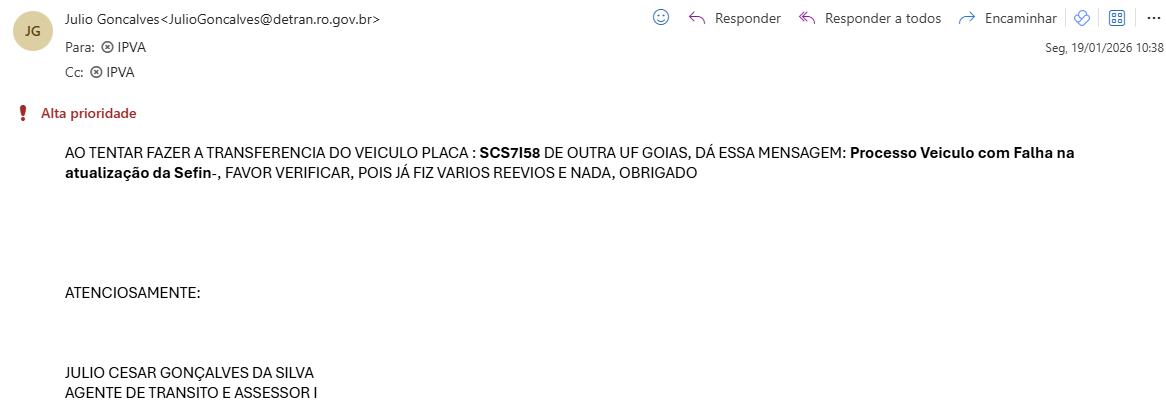
Task: Open the apps grid icon
Action: (1117, 18)
